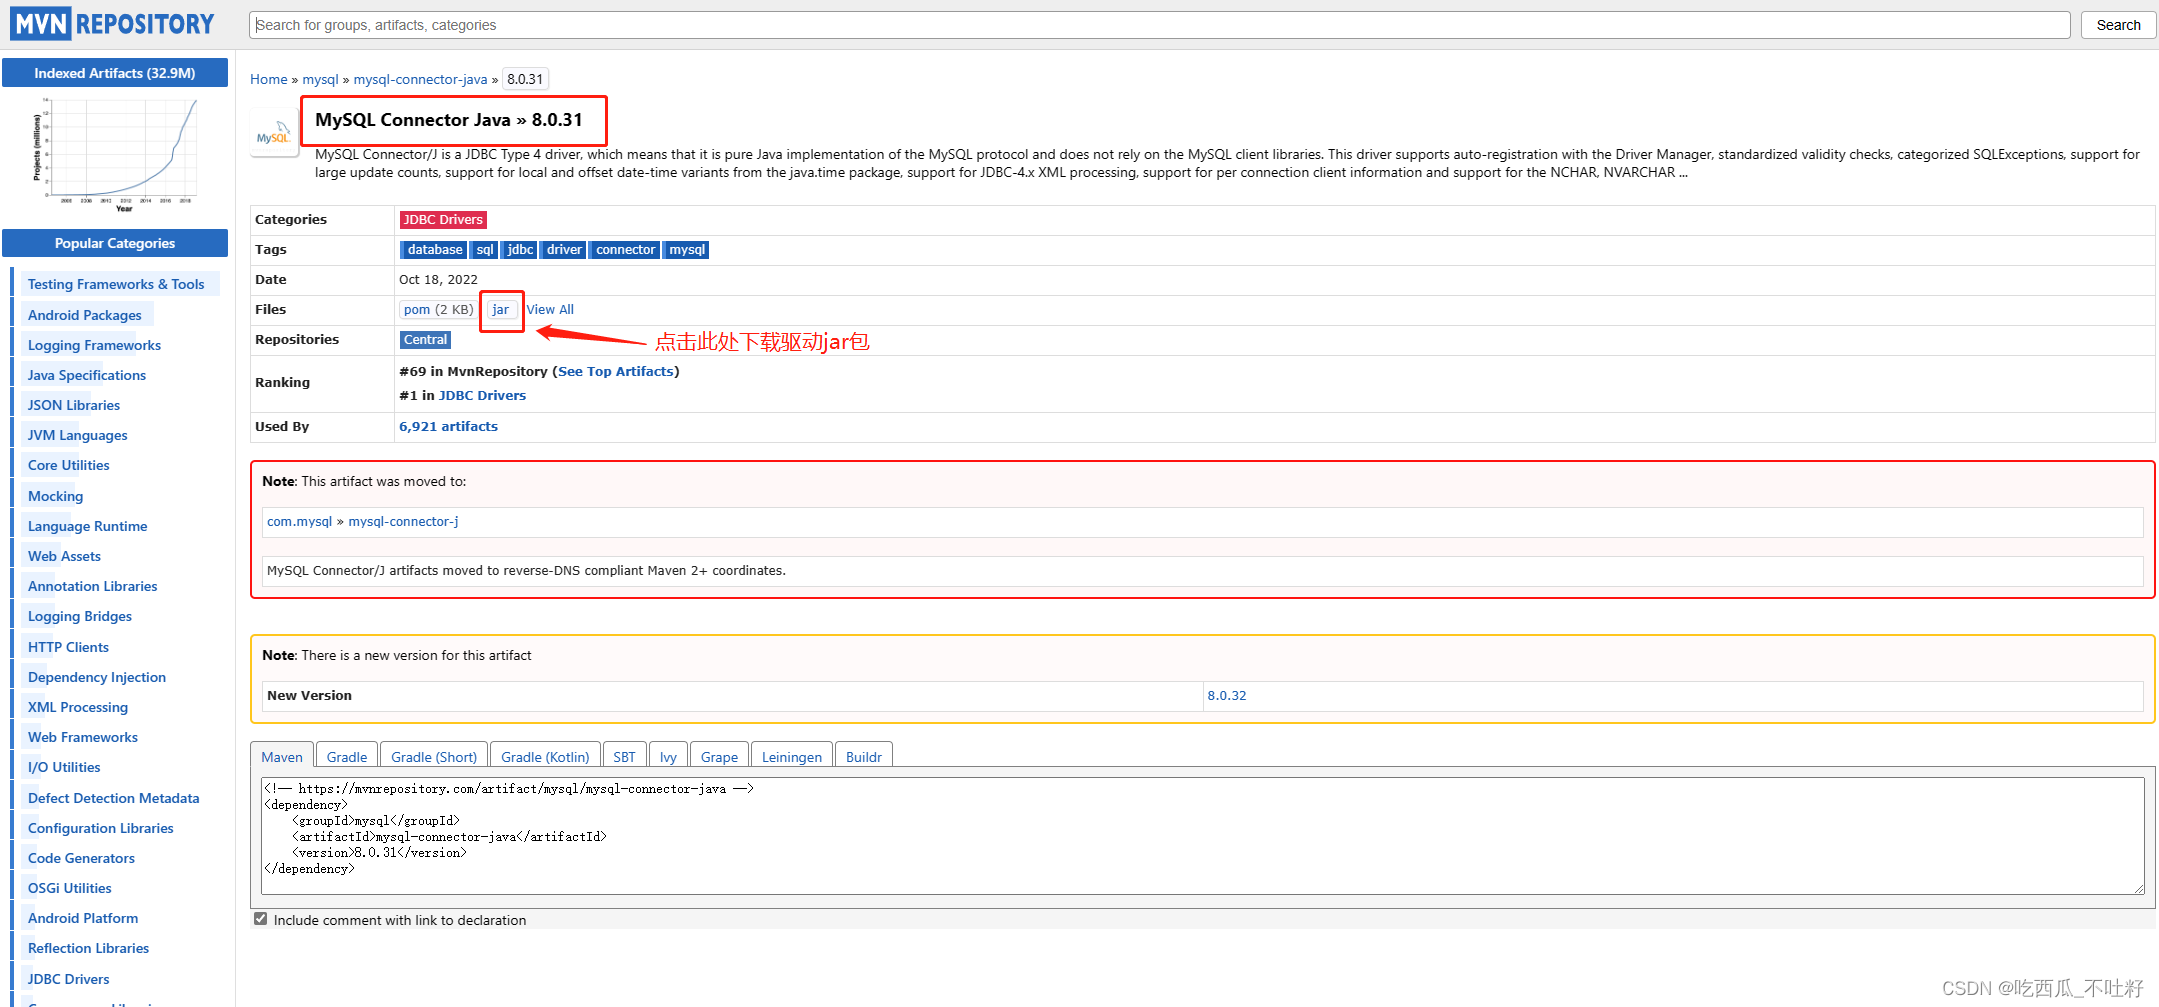The height and width of the screenshot is (1007, 2159).
Task: Open JVM Languages category
Action: [x=78, y=435]
